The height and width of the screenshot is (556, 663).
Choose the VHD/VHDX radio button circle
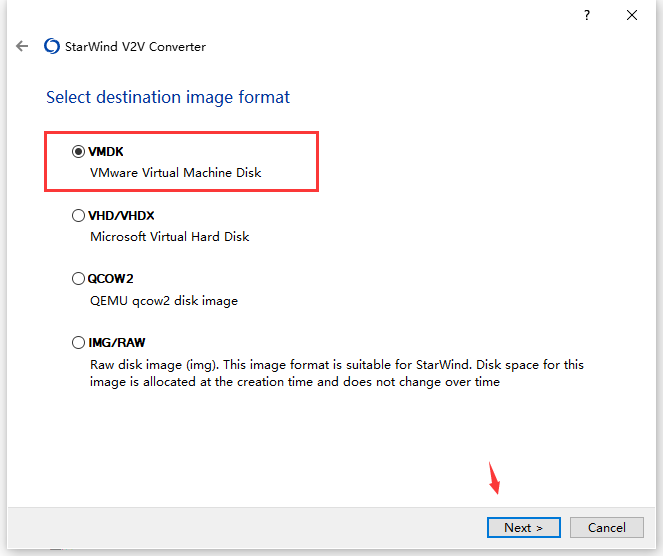pos(78,216)
